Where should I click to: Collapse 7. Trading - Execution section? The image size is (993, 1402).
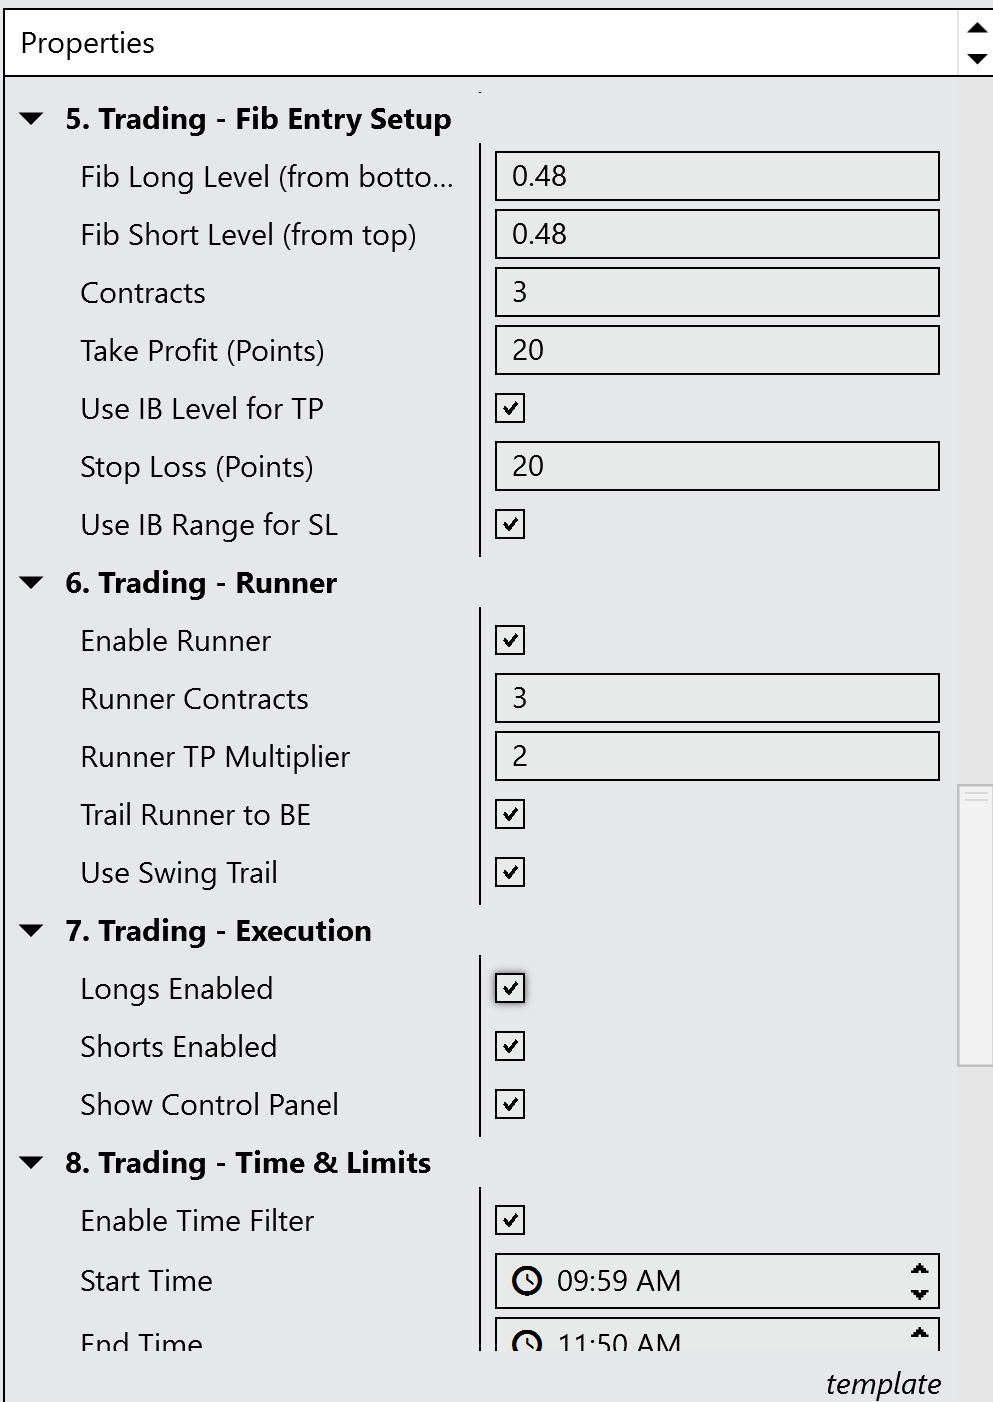[32, 931]
